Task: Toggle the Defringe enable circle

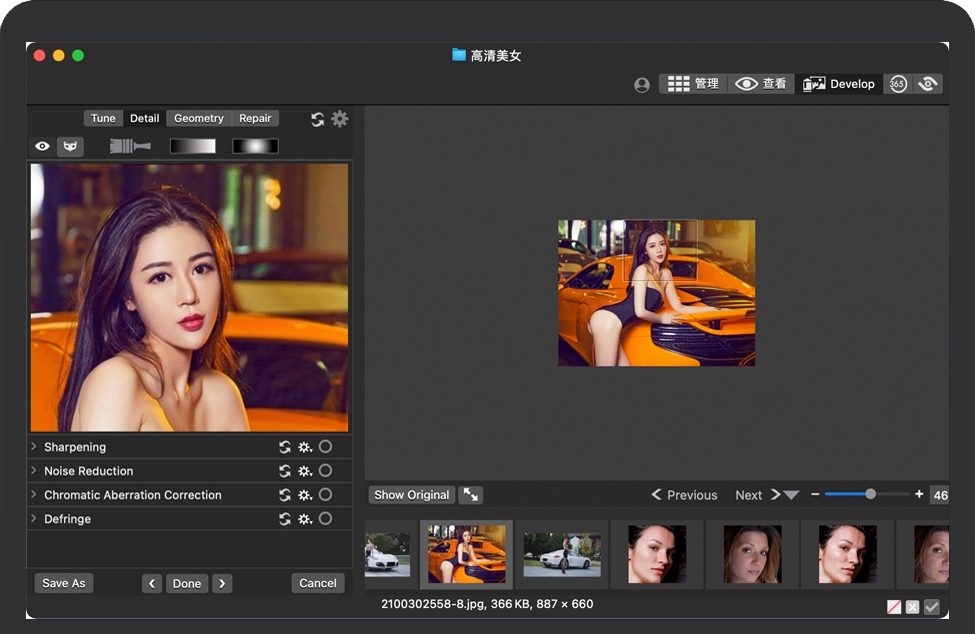Action: pos(325,519)
